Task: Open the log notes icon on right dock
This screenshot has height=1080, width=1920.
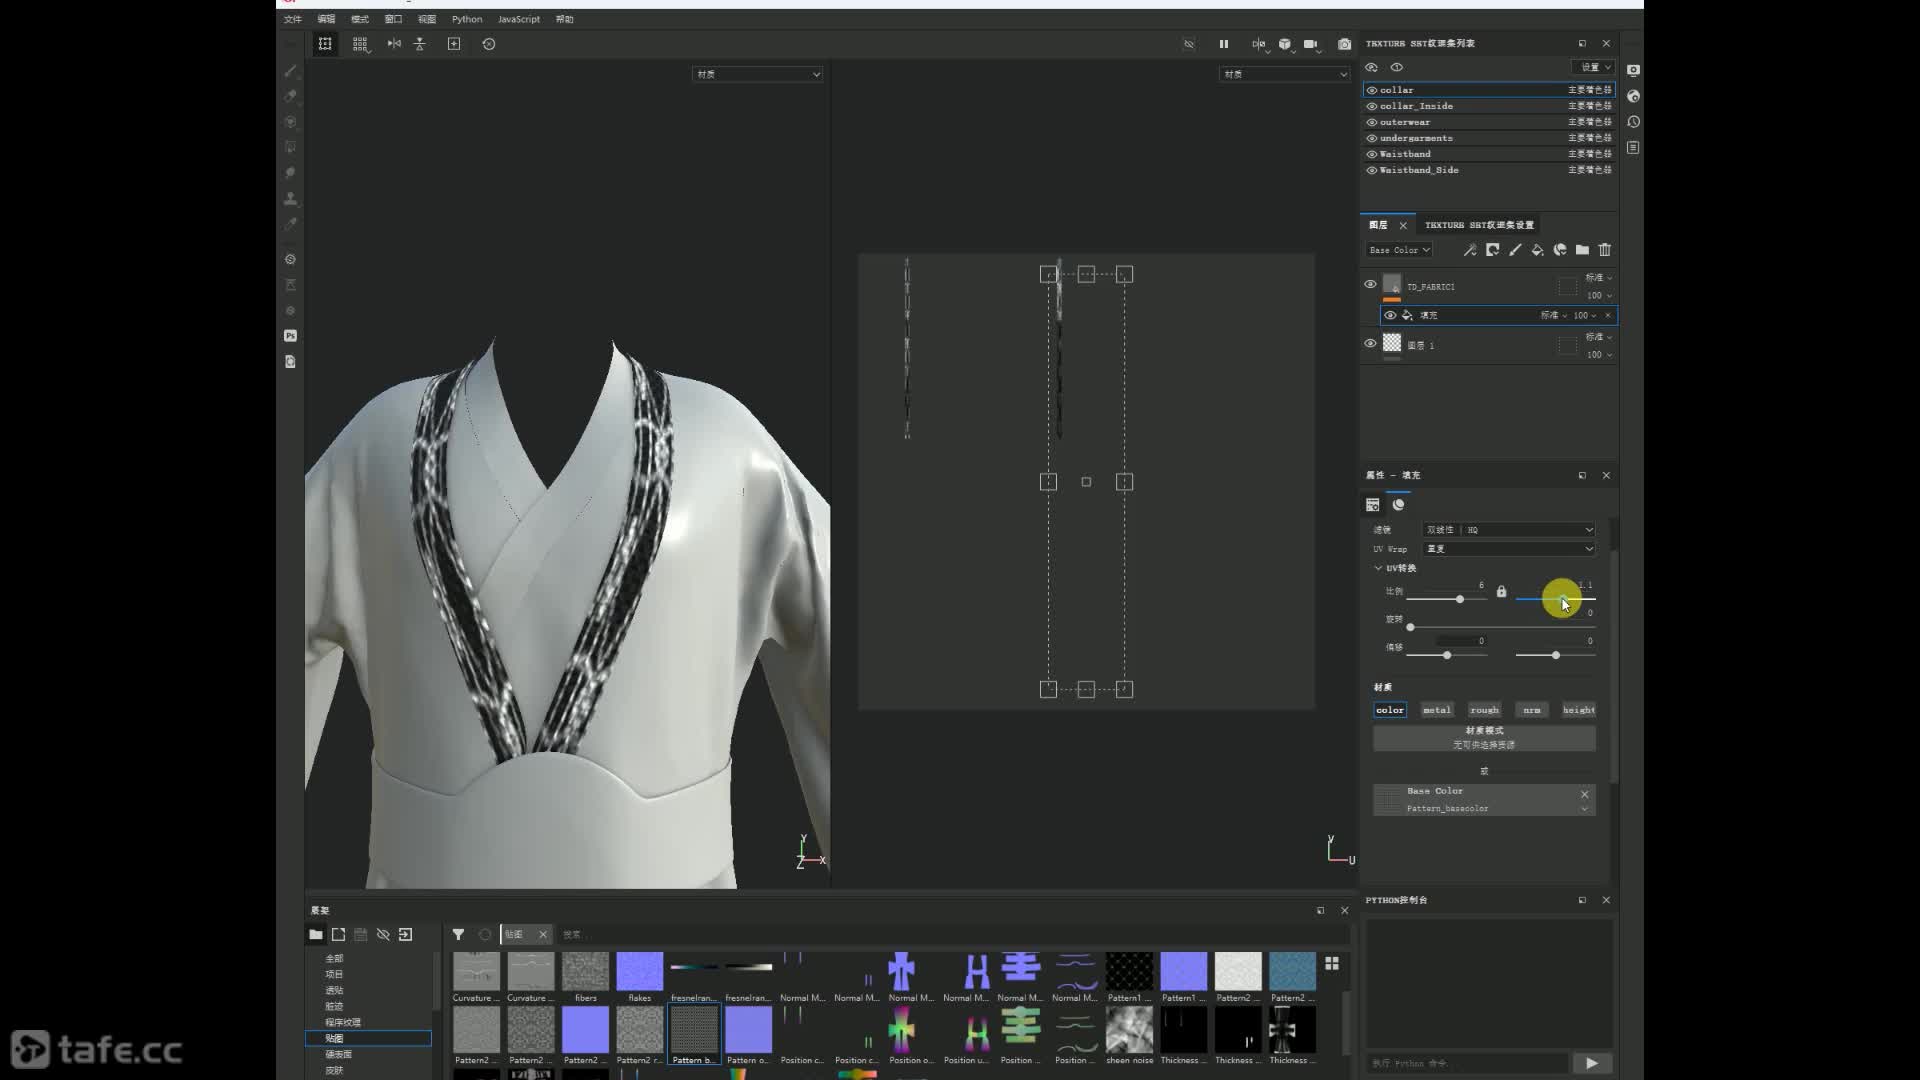Action: [x=1633, y=148]
